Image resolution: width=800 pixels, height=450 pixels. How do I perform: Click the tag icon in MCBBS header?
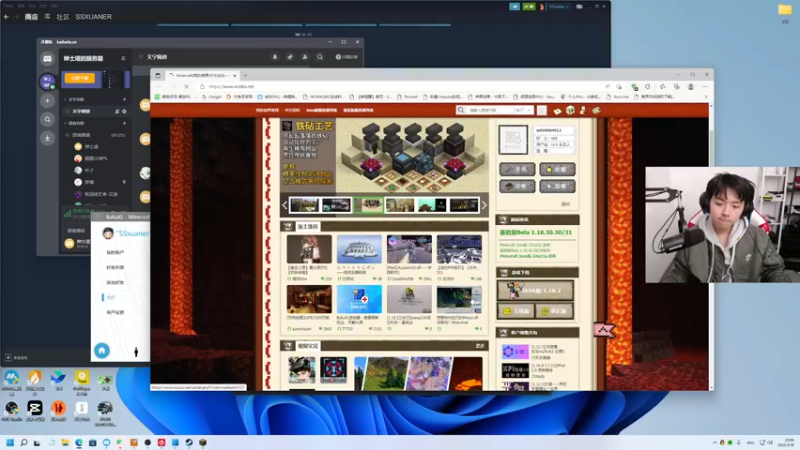[x=557, y=110]
